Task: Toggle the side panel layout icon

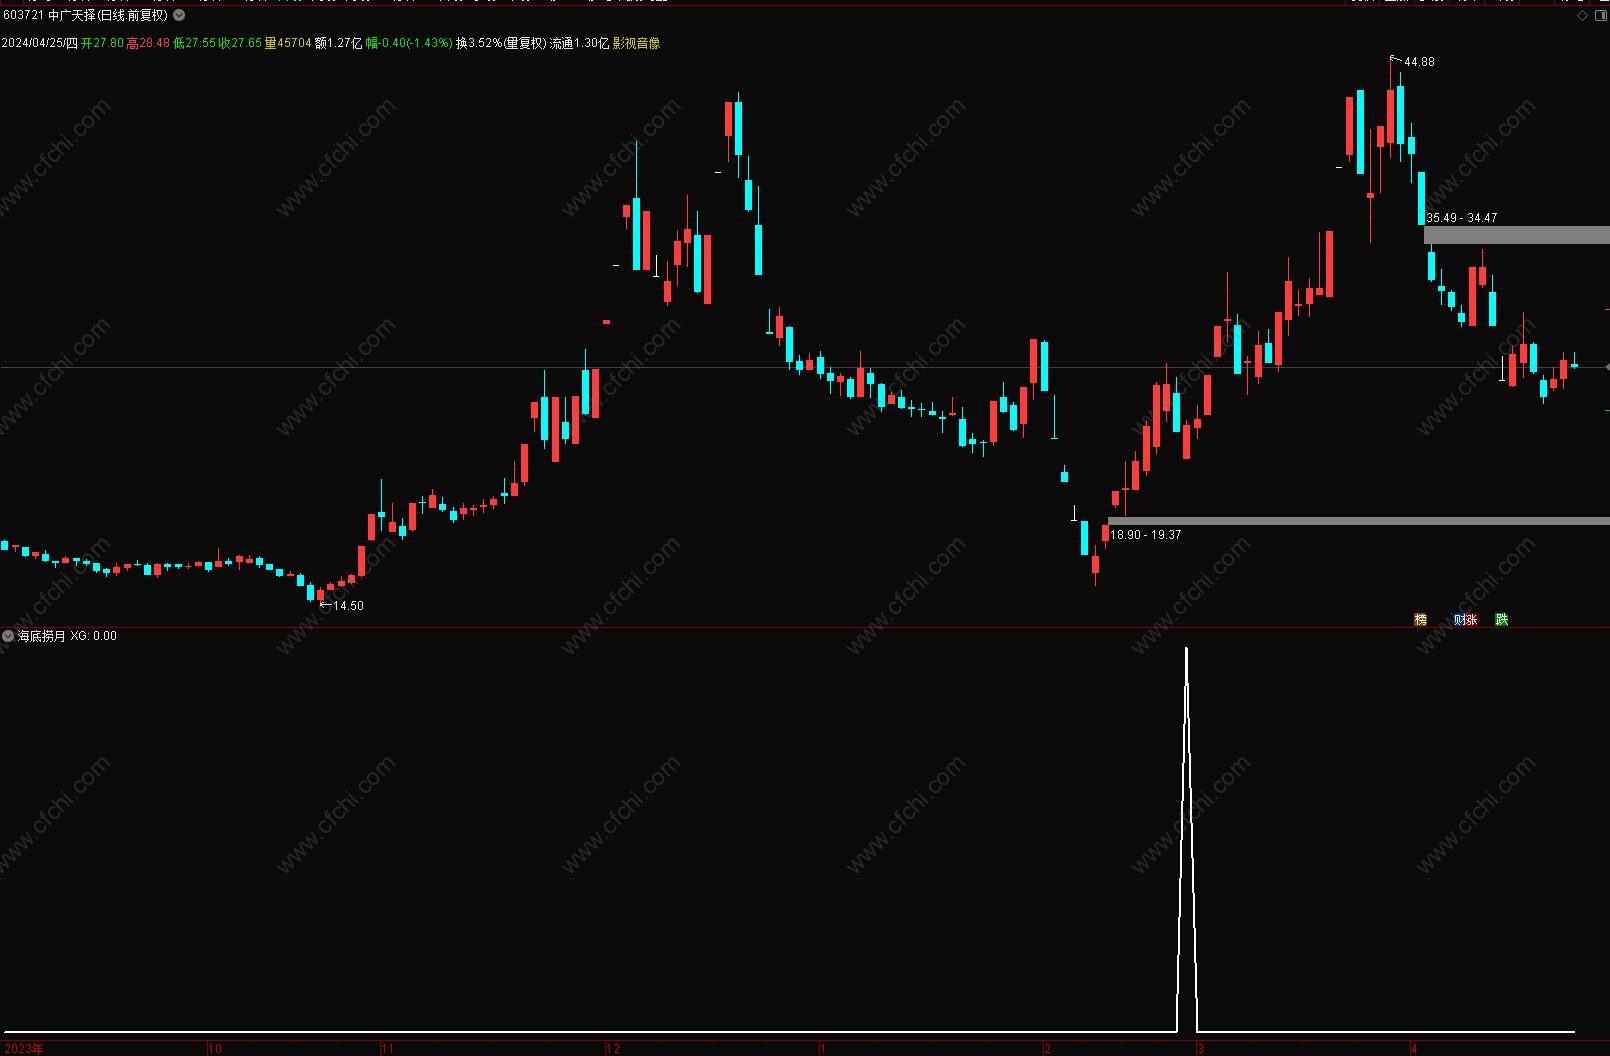Action: coord(1599,16)
